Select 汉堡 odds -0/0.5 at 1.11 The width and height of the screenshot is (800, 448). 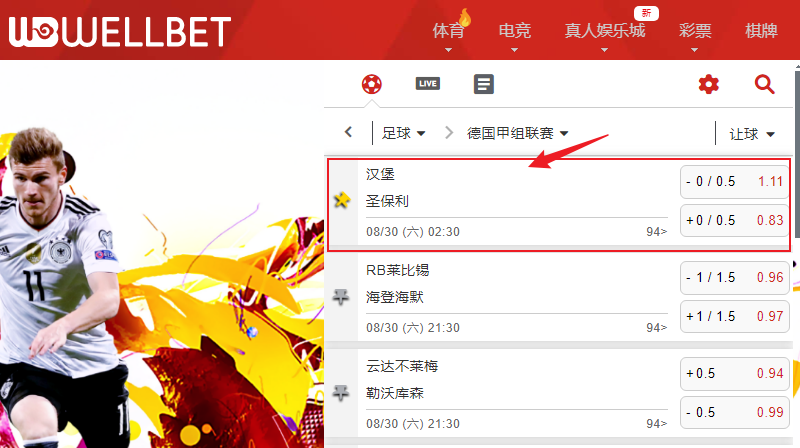[x=735, y=182]
